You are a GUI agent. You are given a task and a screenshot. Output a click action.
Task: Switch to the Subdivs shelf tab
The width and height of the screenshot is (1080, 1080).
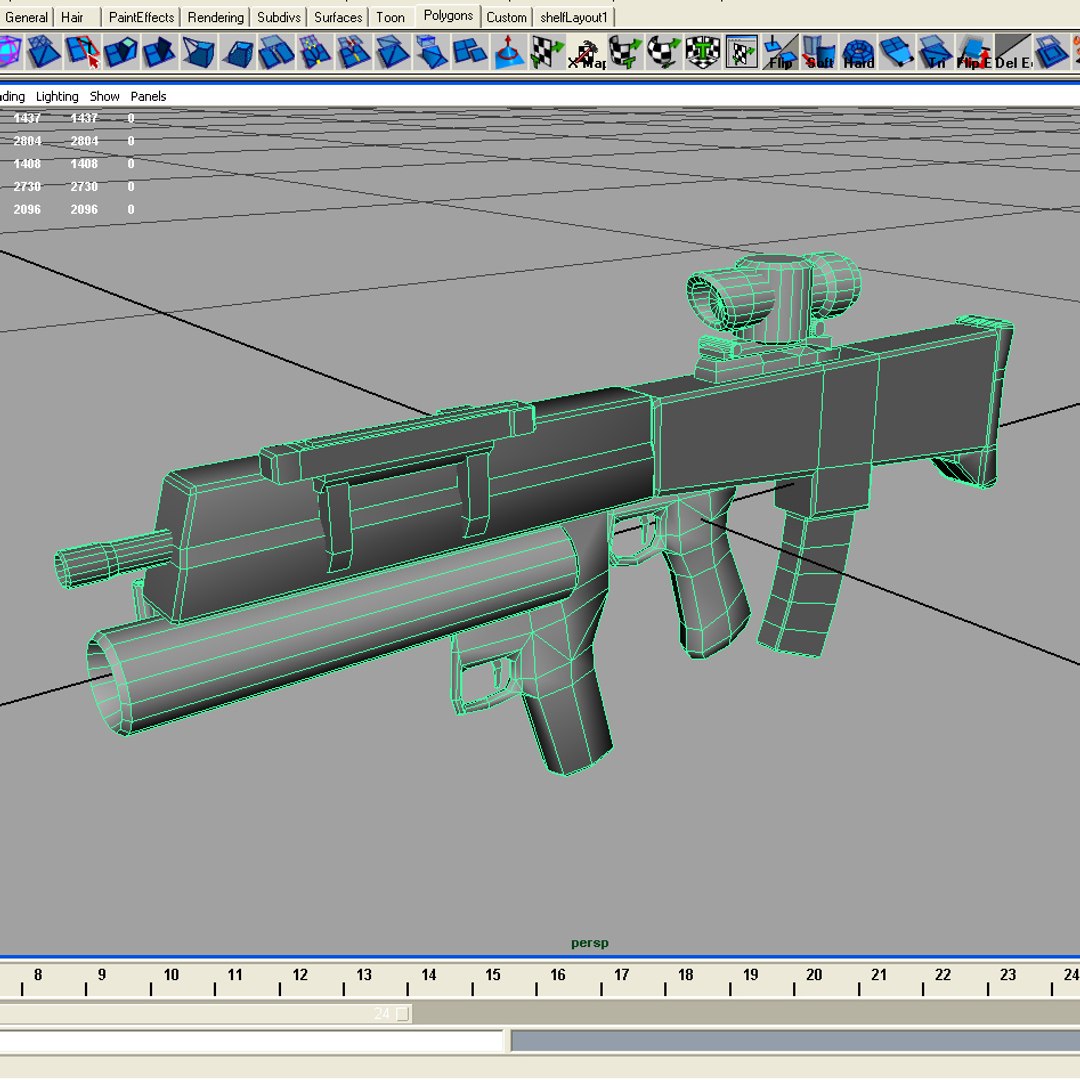279,17
